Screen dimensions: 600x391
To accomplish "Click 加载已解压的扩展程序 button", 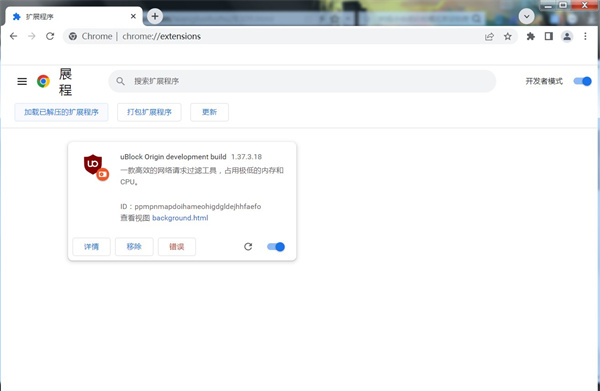I will tap(61, 112).
